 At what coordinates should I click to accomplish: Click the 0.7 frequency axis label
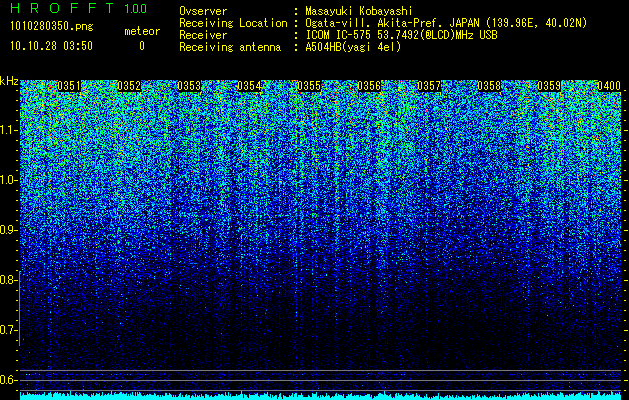tap(7, 330)
